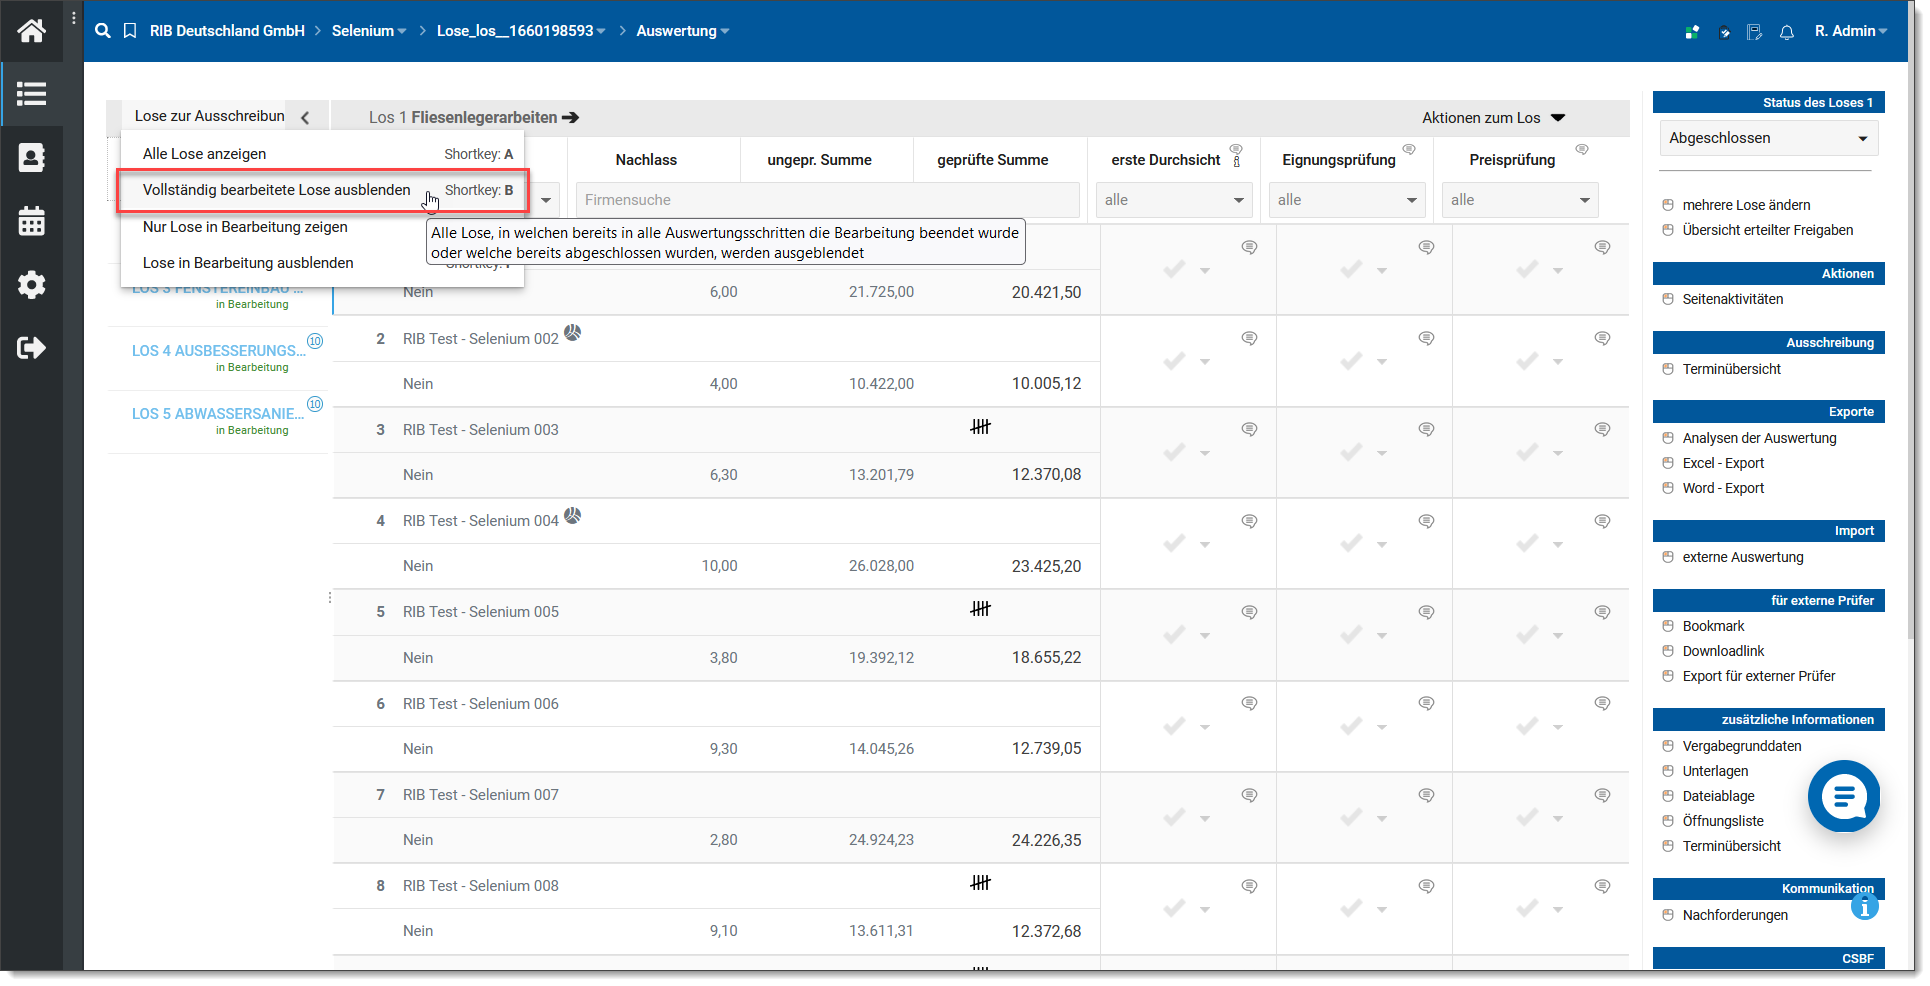The width and height of the screenshot is (1930, 986).
Task: Open the settings gear in sidebar
Action: (x=31, y=285)
